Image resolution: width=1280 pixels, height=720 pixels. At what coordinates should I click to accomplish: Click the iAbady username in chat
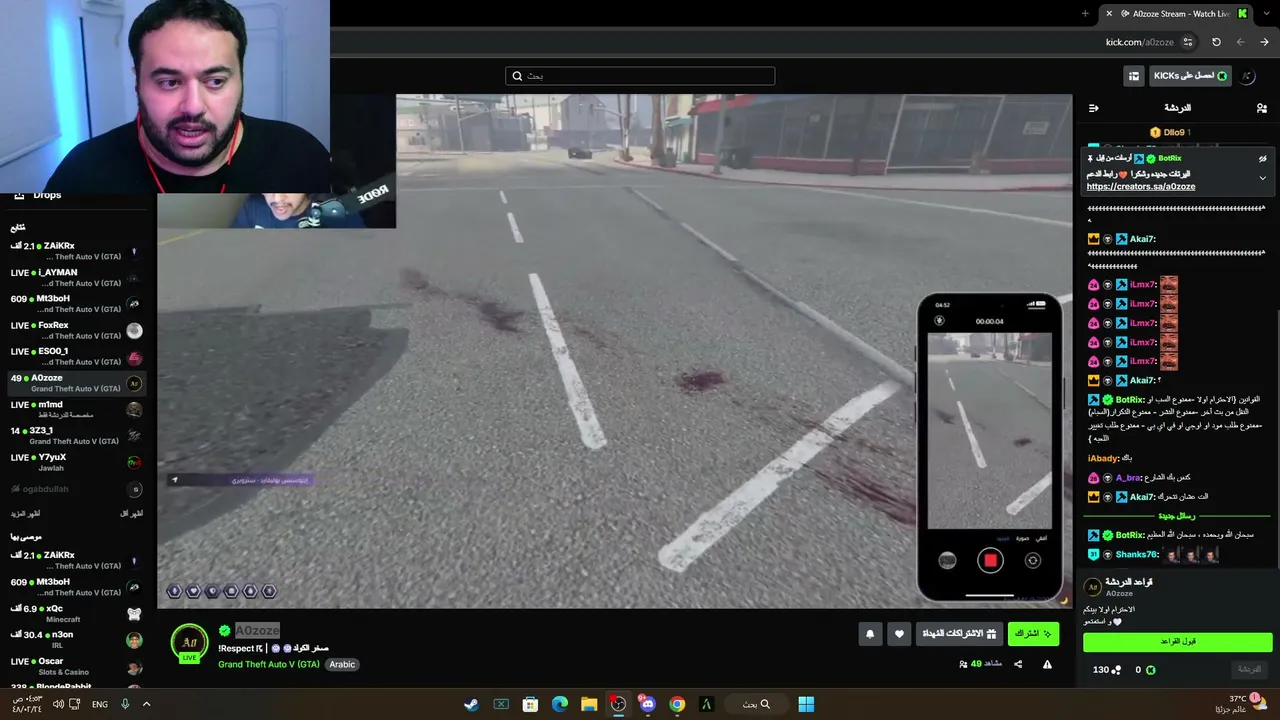tap(1104, 458)
